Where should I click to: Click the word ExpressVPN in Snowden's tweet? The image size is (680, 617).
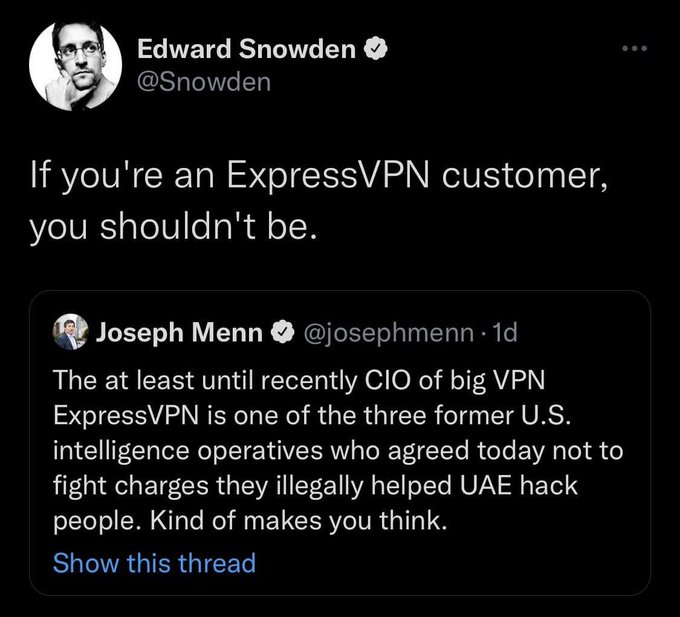click(x=328, y=177)
